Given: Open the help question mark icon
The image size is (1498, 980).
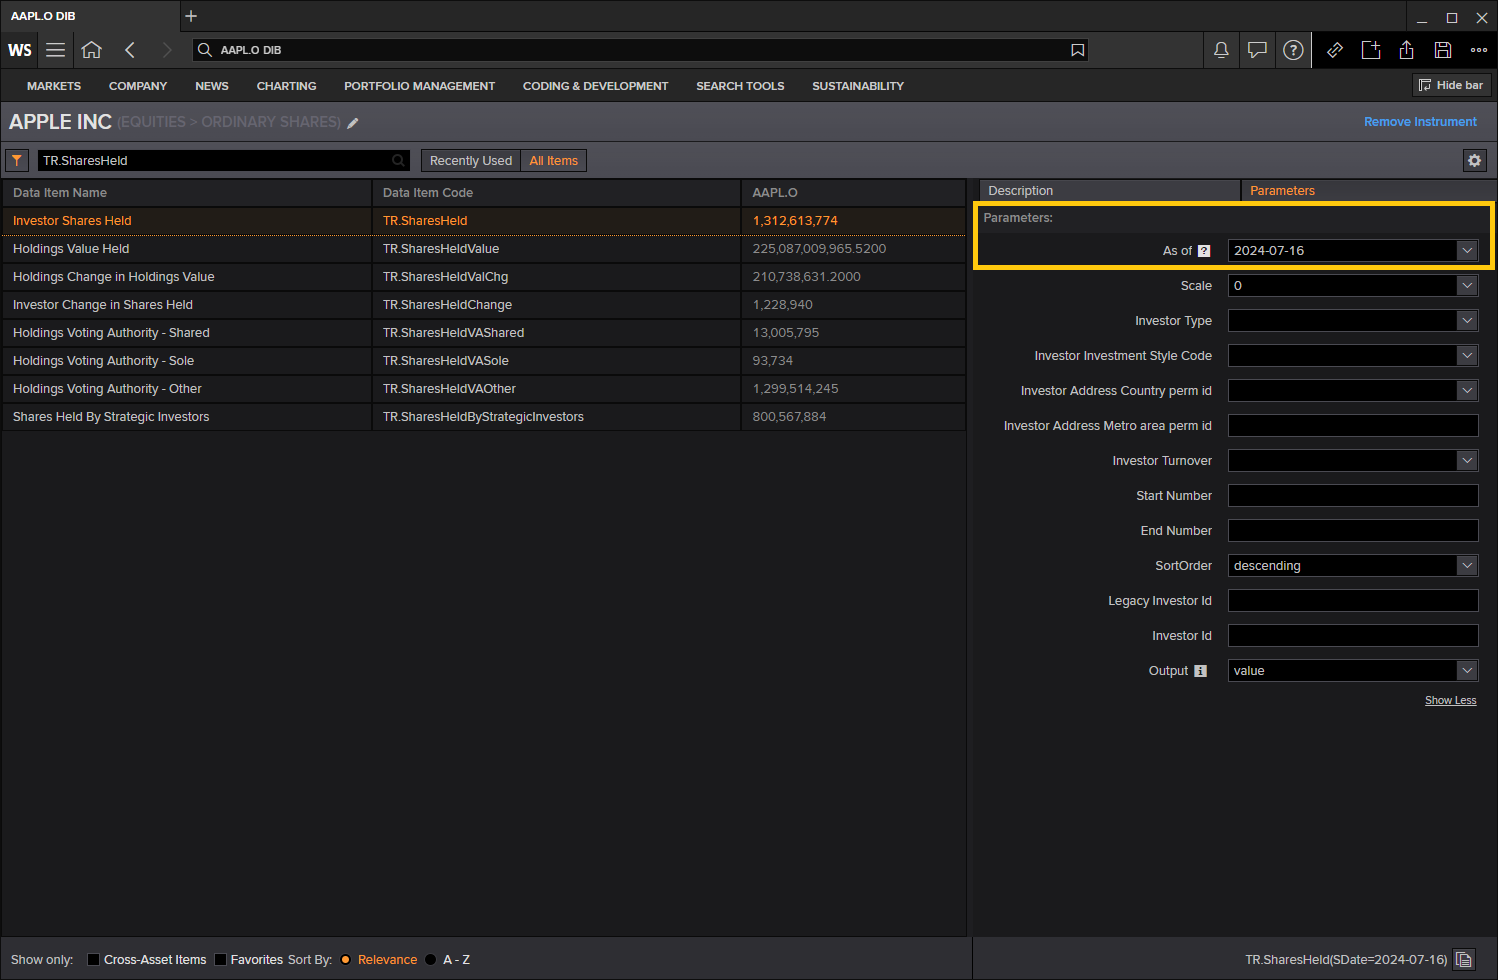Looking at the screenshot, I should tap(1293, 50).
